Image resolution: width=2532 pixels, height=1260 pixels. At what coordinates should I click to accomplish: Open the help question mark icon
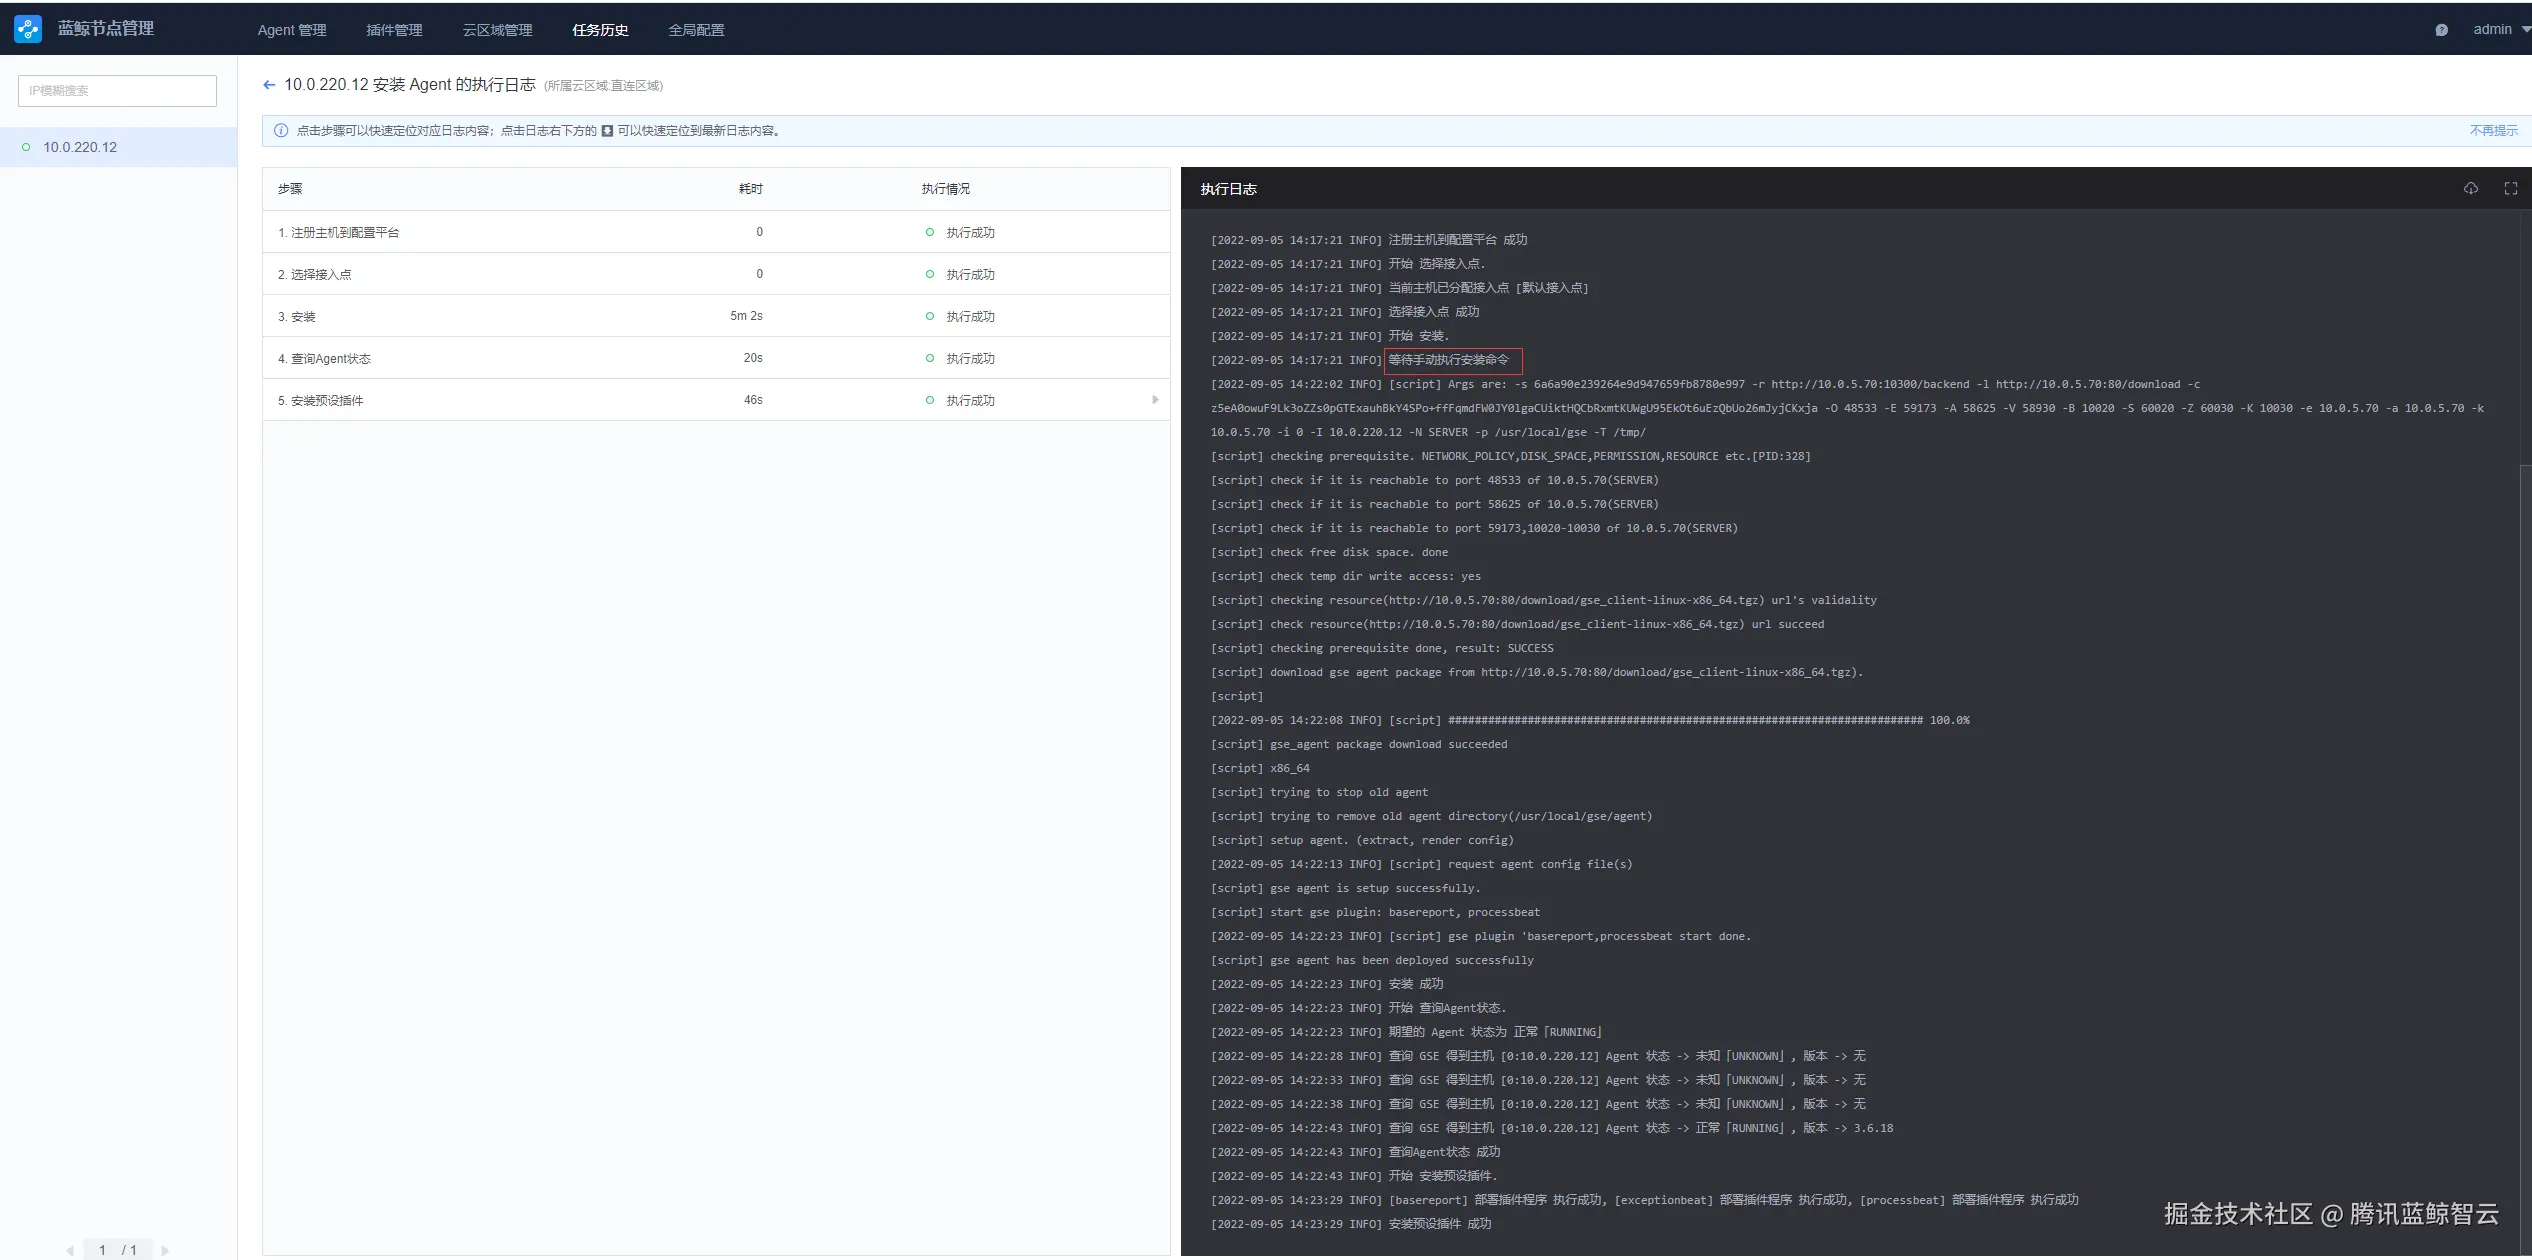coord(2441,30)
